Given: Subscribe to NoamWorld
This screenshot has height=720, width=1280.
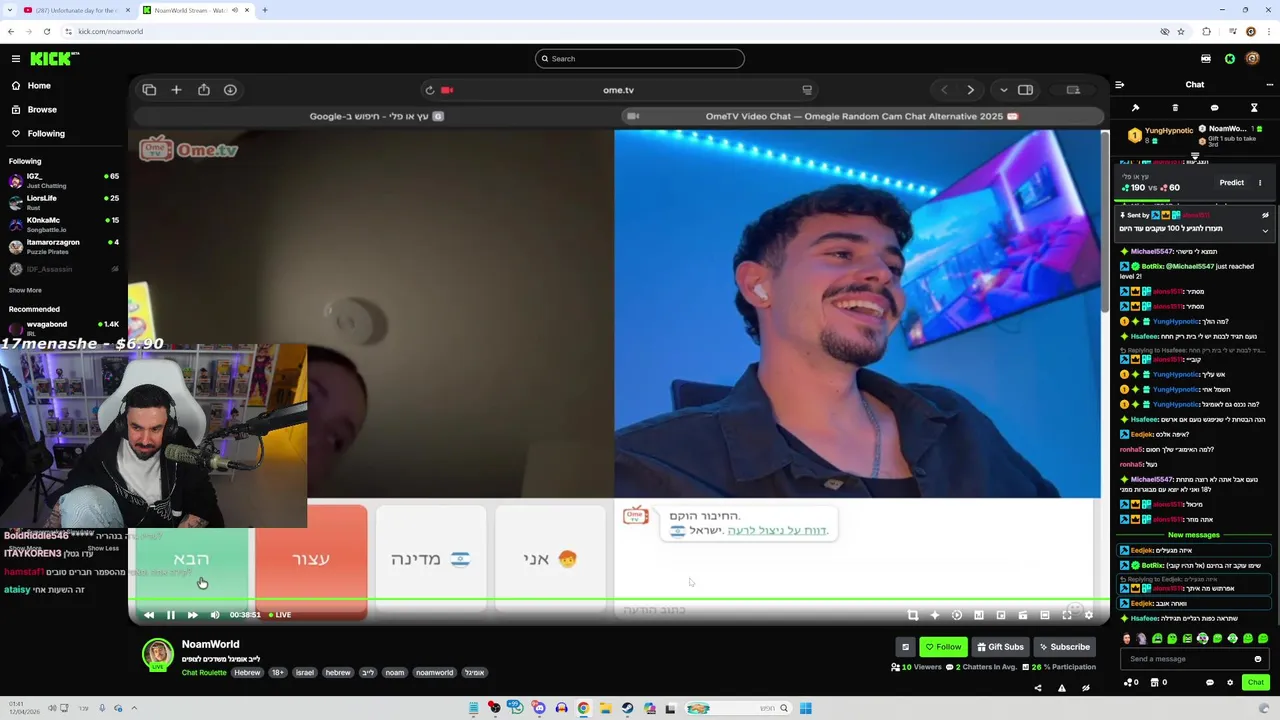Looking at the screenshot, I should tap(1063, 647).
